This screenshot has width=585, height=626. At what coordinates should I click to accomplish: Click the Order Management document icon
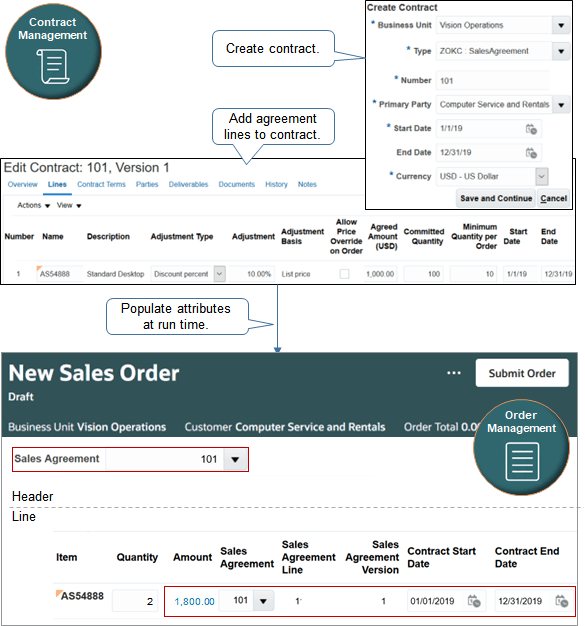(522, 462)
